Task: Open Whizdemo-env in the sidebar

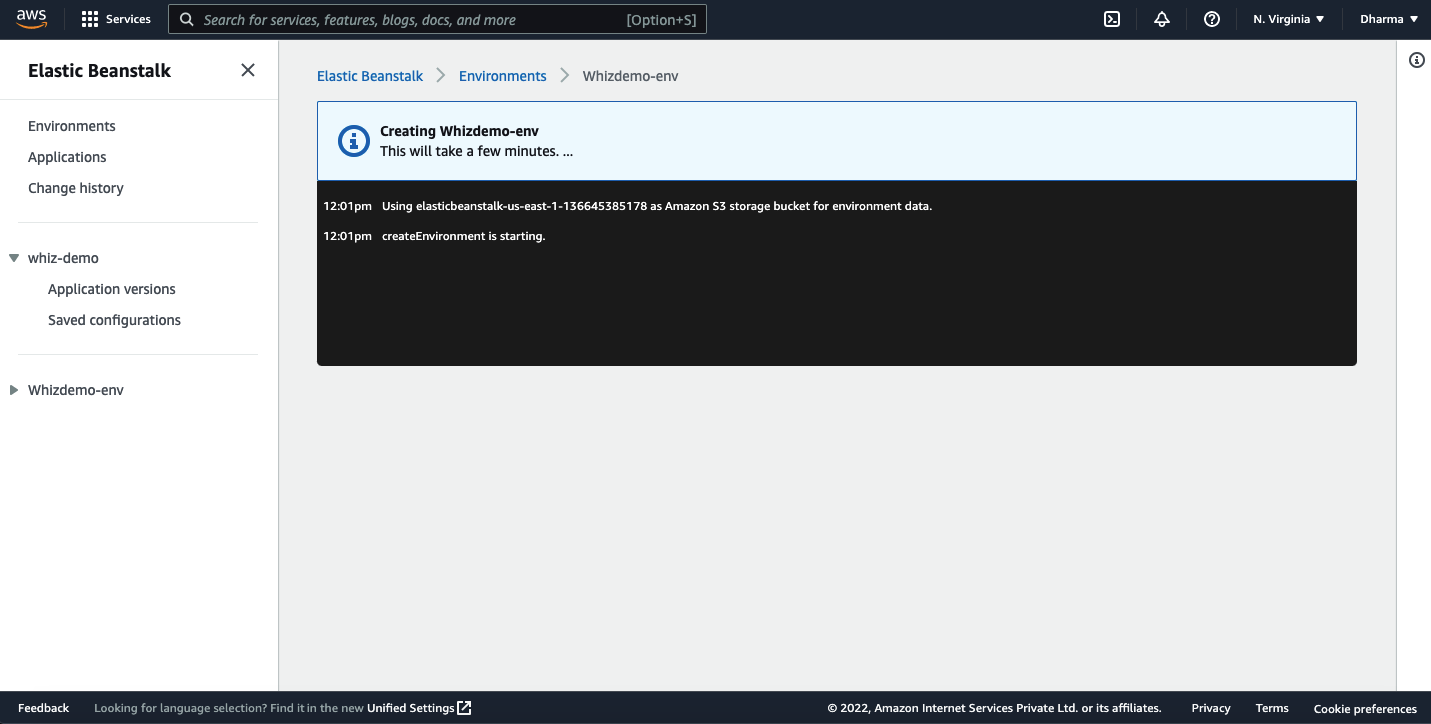Action: tap(76, 390)
